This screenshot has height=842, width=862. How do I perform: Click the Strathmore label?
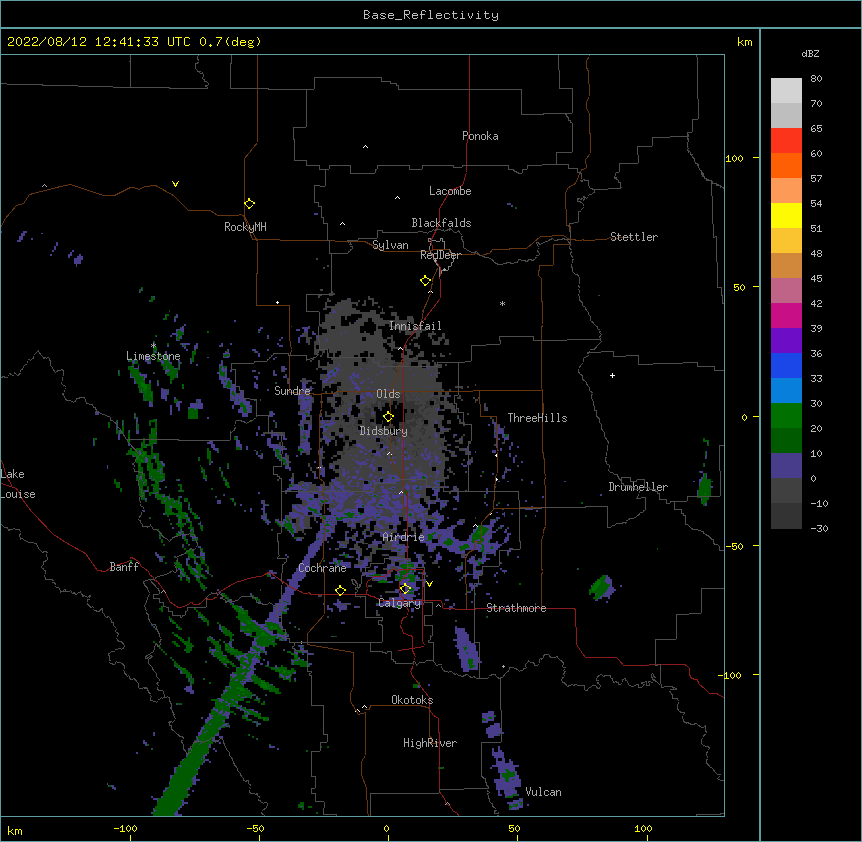516,608
